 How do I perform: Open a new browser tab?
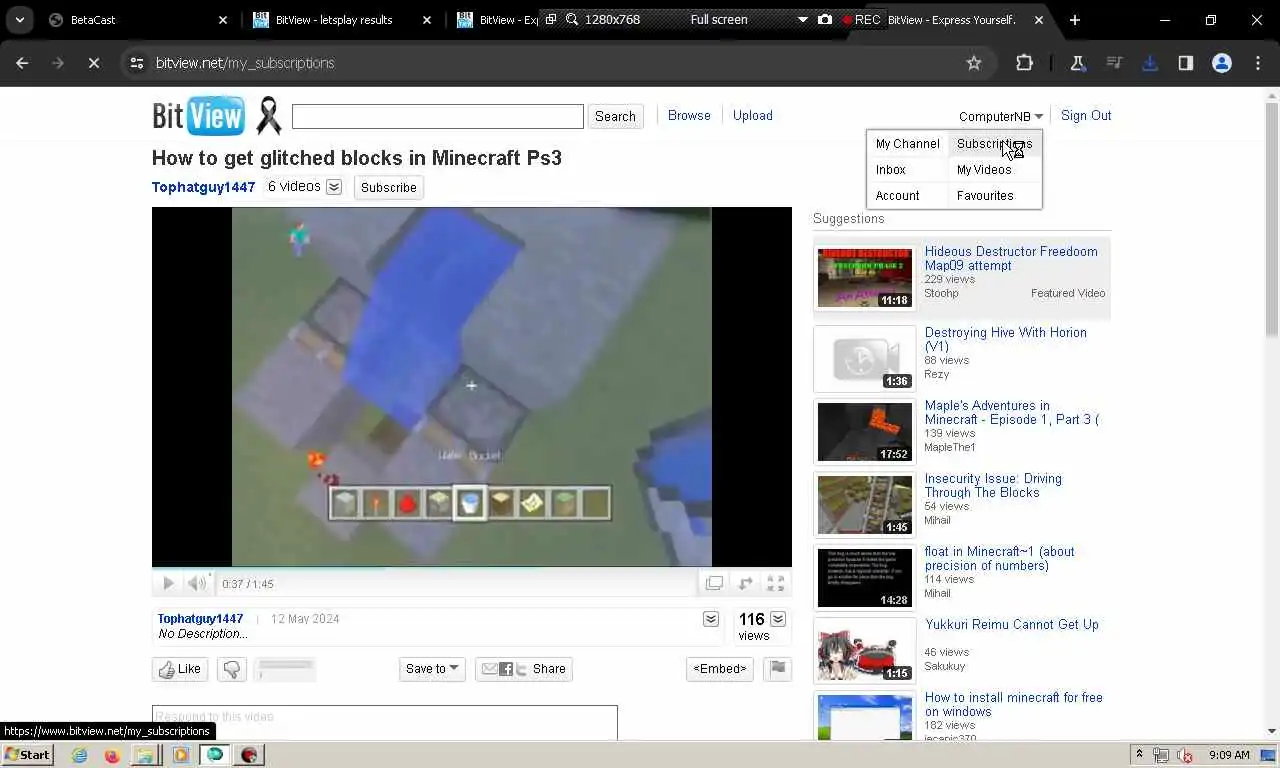pos(1075,20)
